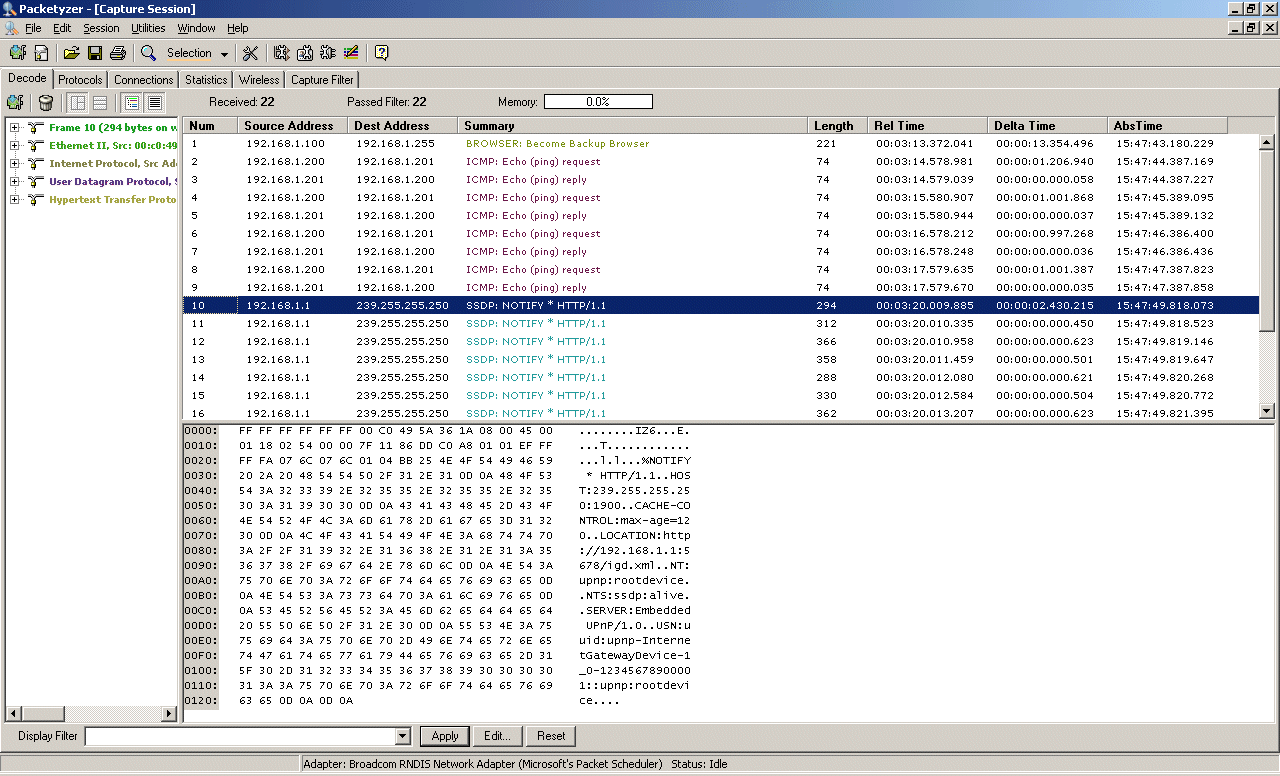Image resolution: width=1280 pixels, height=776 pixels.
Task: Open the Utilities menu
Action: [148, 28]
